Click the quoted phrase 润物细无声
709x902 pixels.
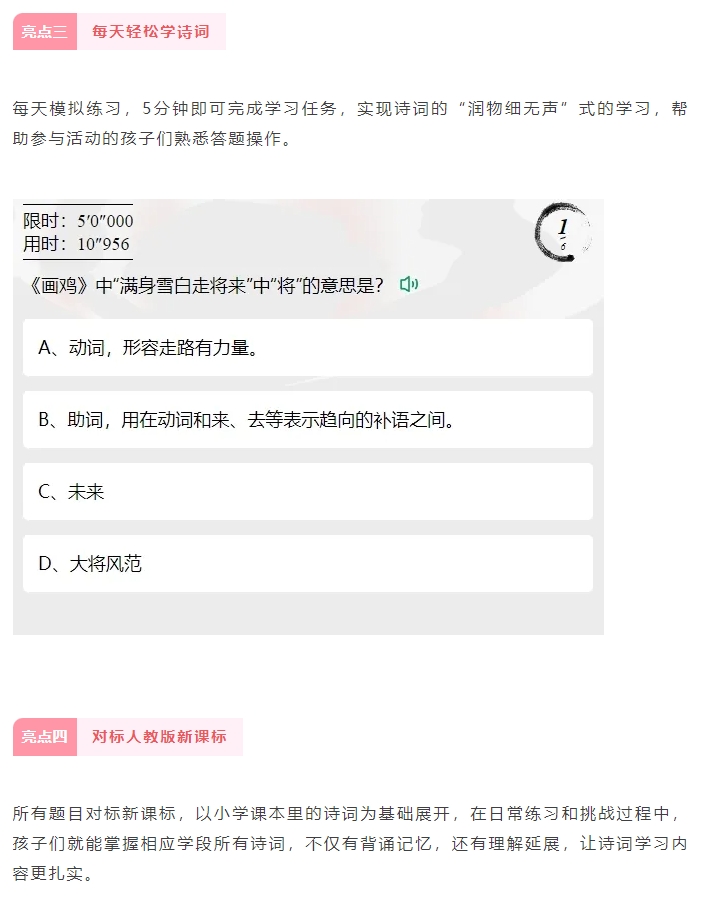tap(512, 109)
